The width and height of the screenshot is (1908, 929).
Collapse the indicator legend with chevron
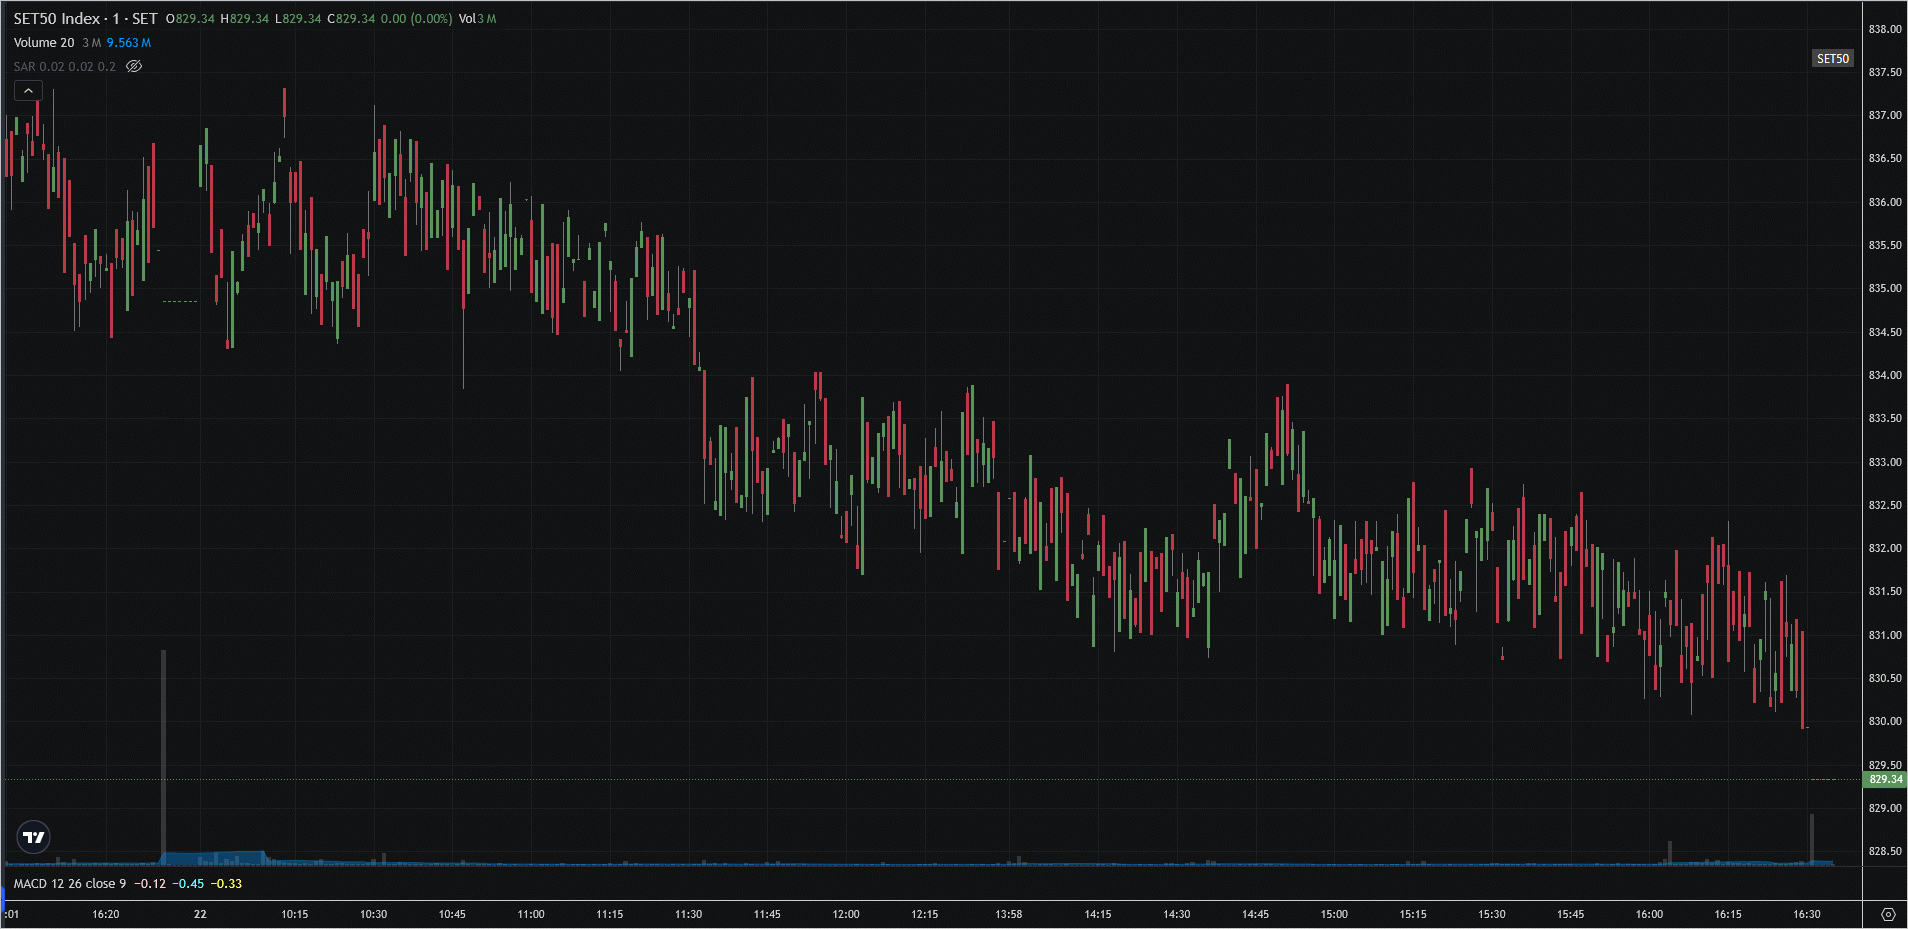coord(28,91)
